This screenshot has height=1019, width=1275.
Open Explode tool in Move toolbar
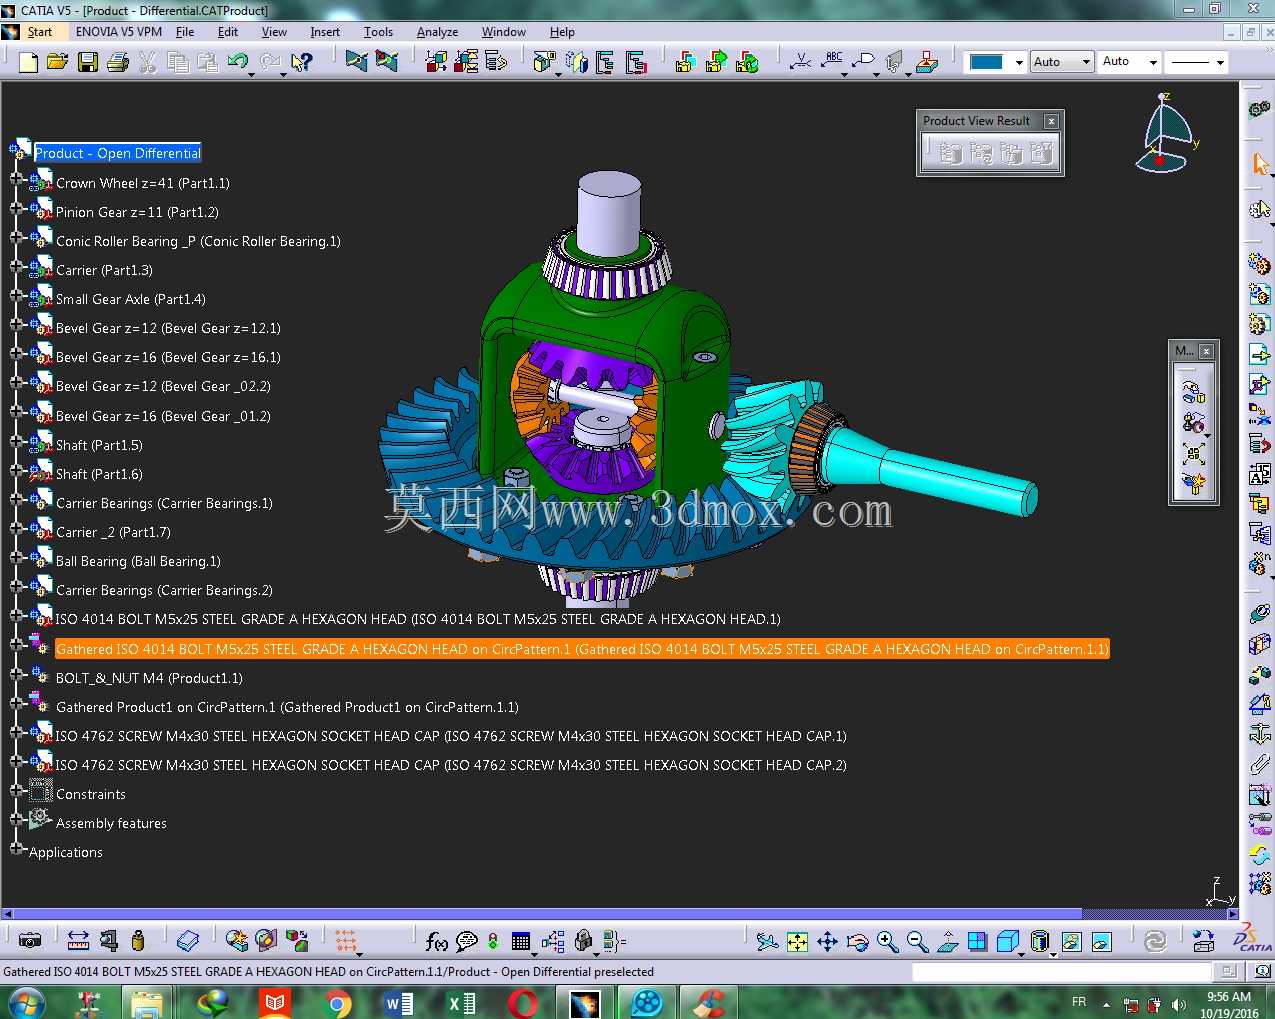[1193, 453]
